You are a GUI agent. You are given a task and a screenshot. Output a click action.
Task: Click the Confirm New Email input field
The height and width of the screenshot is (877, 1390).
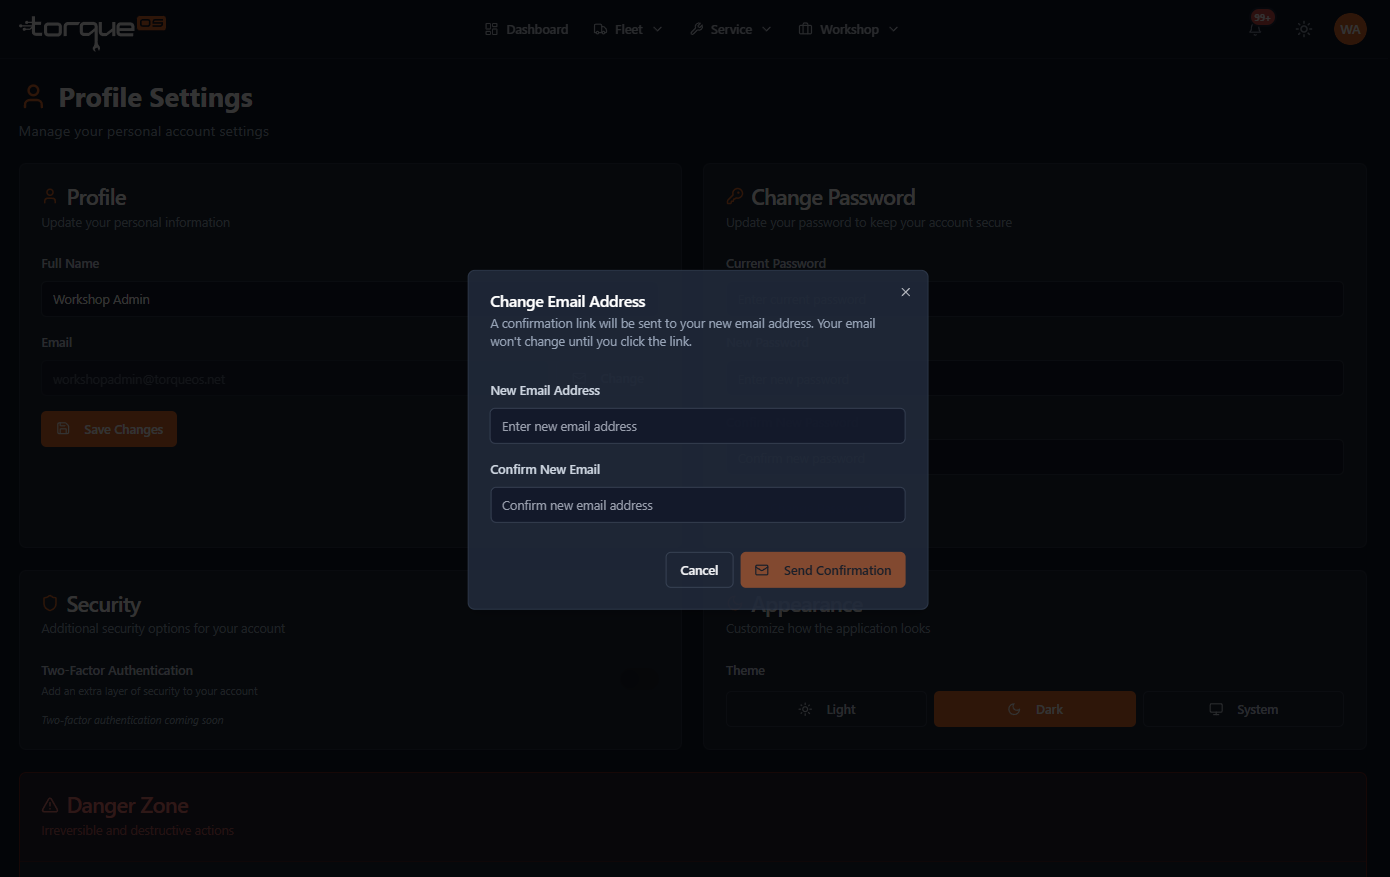click(697, 505)
